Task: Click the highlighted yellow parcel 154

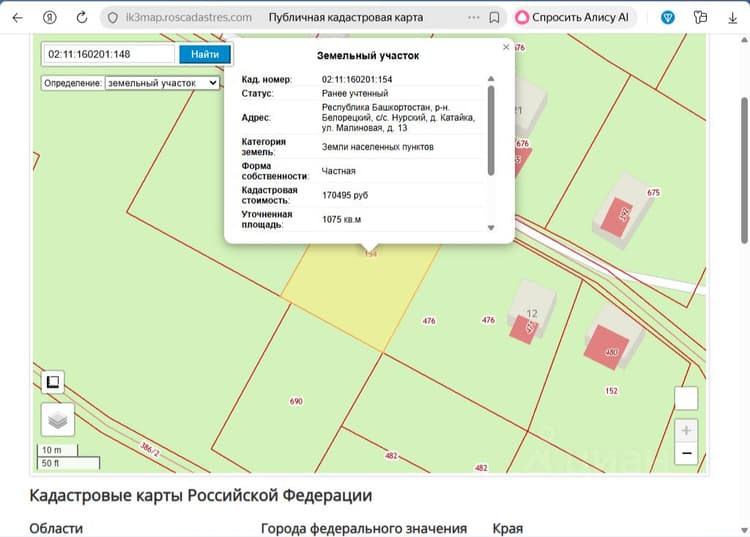Action: coord(360,294)
